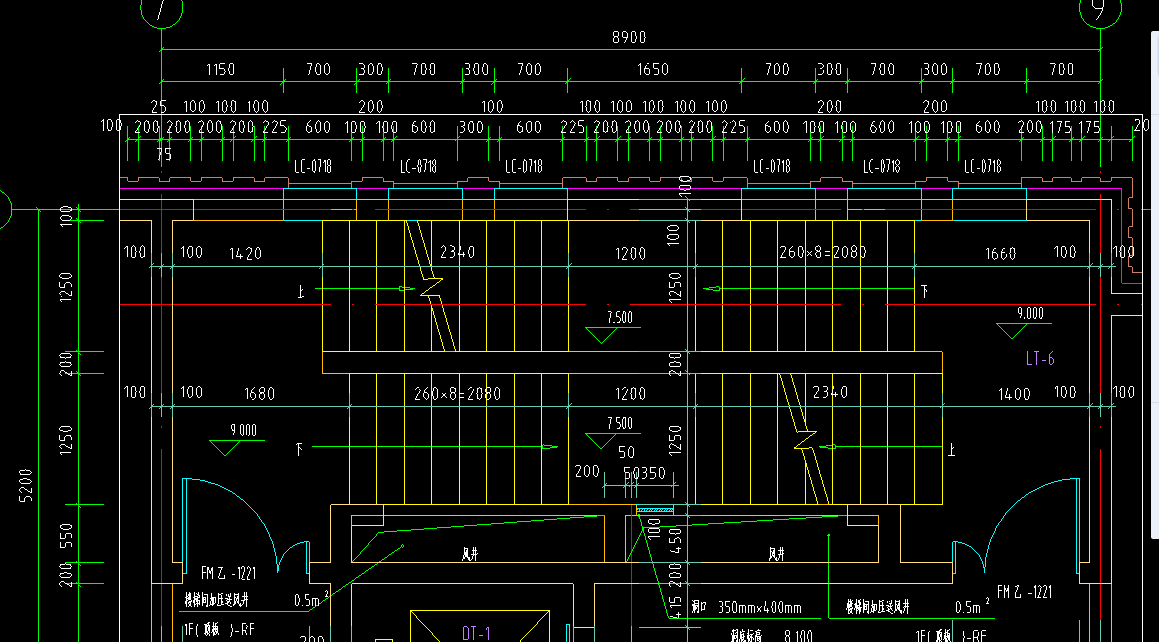This screenshot has height=642, width=1159.
Task: Pick the upper 7.500 elevation label
Action: coord(620,318)
